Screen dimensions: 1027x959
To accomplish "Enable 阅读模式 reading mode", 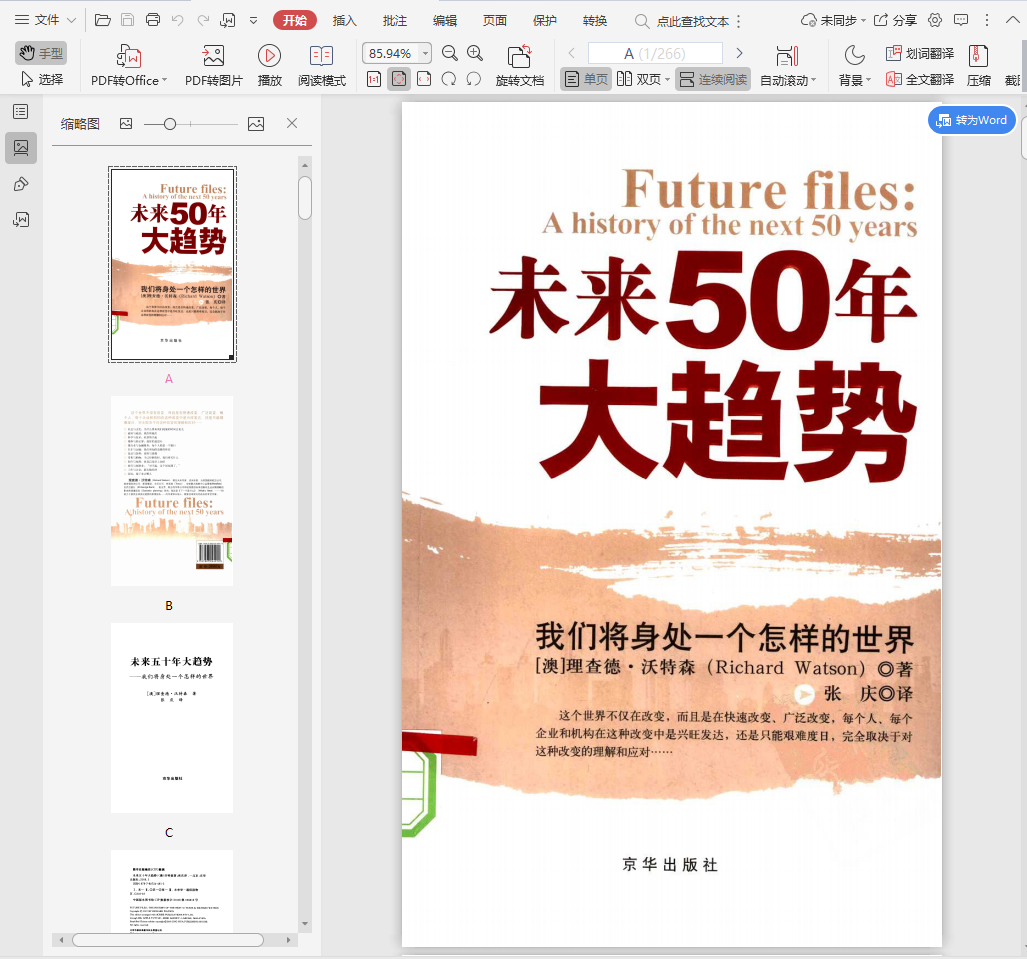I will (x=322, y=66).
